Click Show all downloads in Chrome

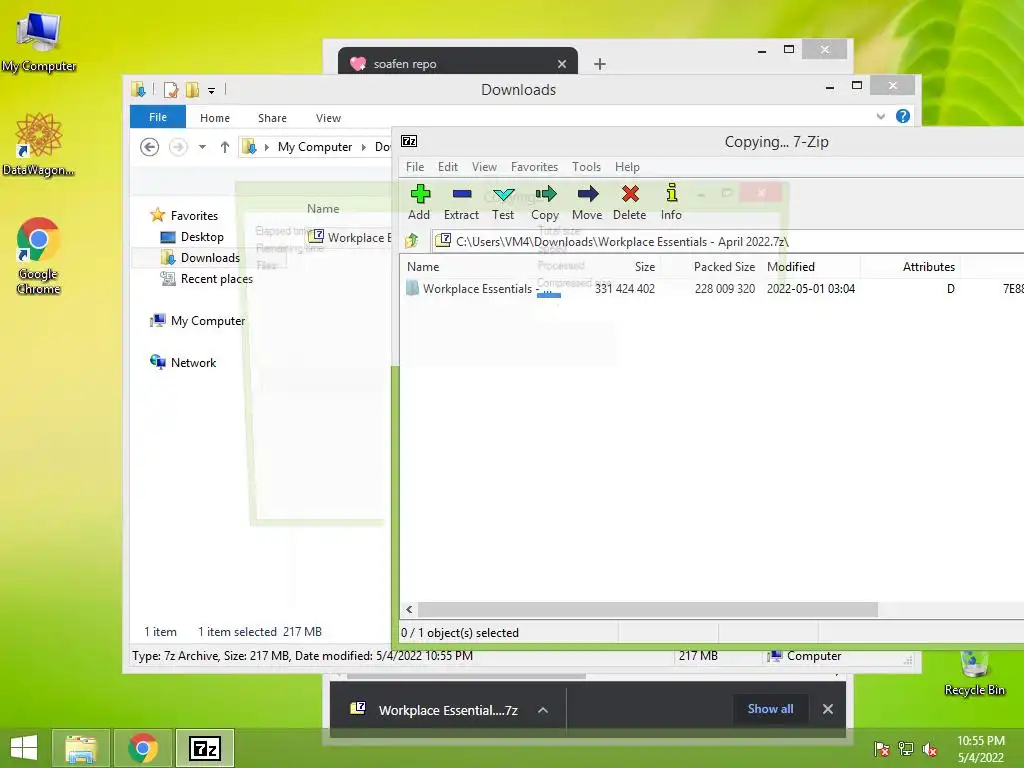click(x=771, y=709)
